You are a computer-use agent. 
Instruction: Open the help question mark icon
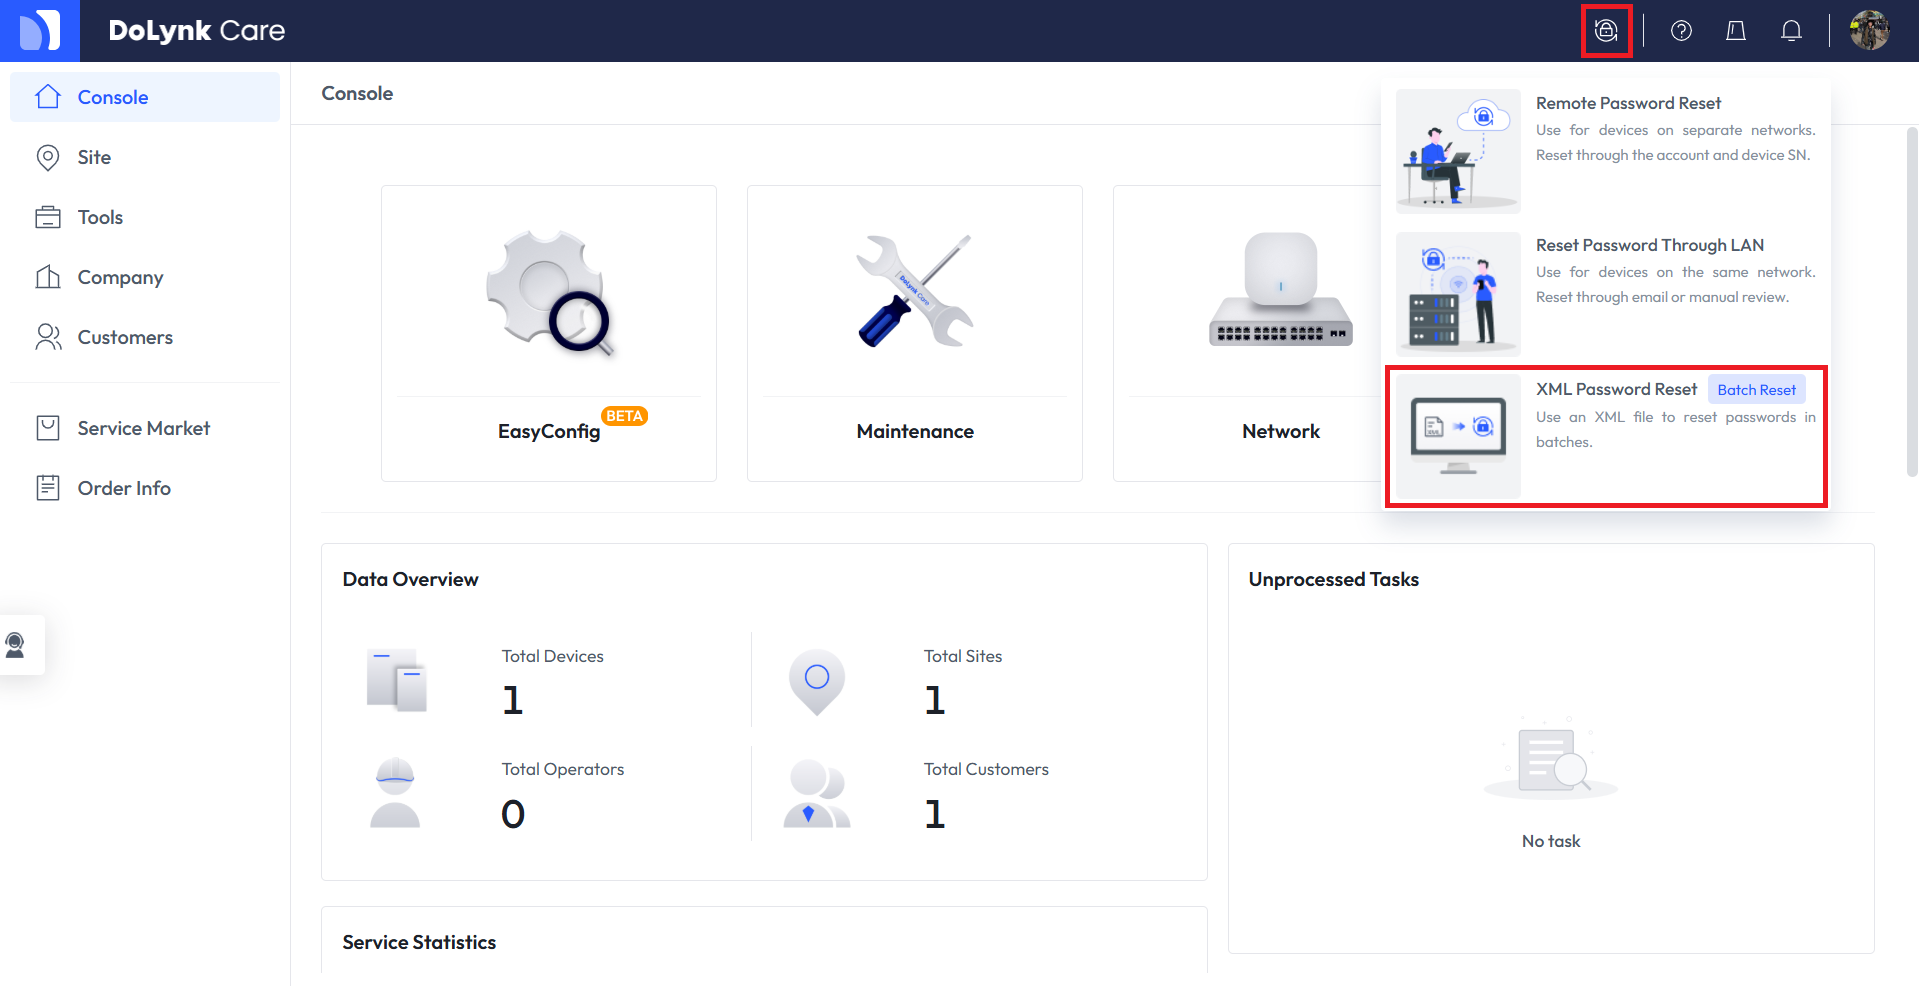[x=1682, y=31]
